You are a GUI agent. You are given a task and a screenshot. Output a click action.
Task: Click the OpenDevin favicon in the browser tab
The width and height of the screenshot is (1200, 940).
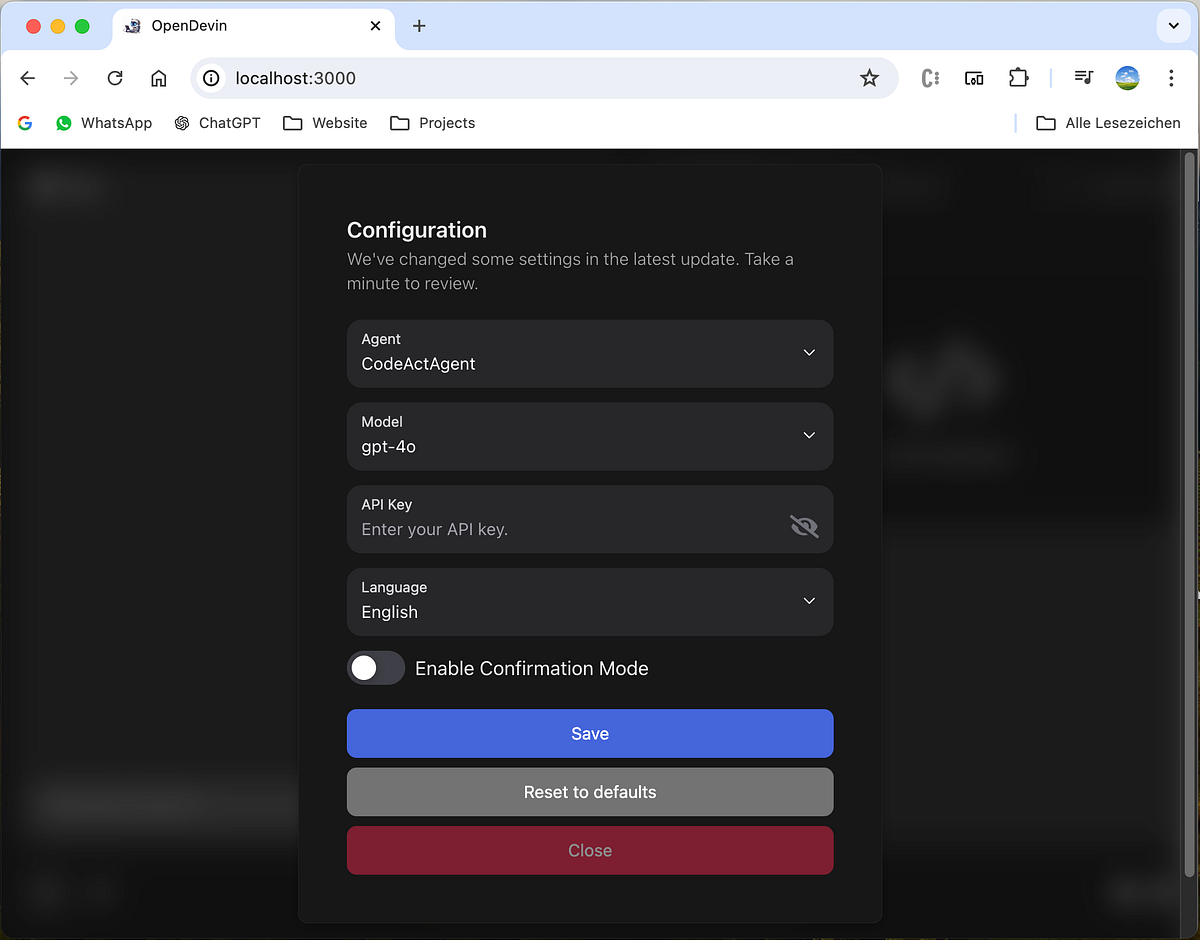coord(133,26)
